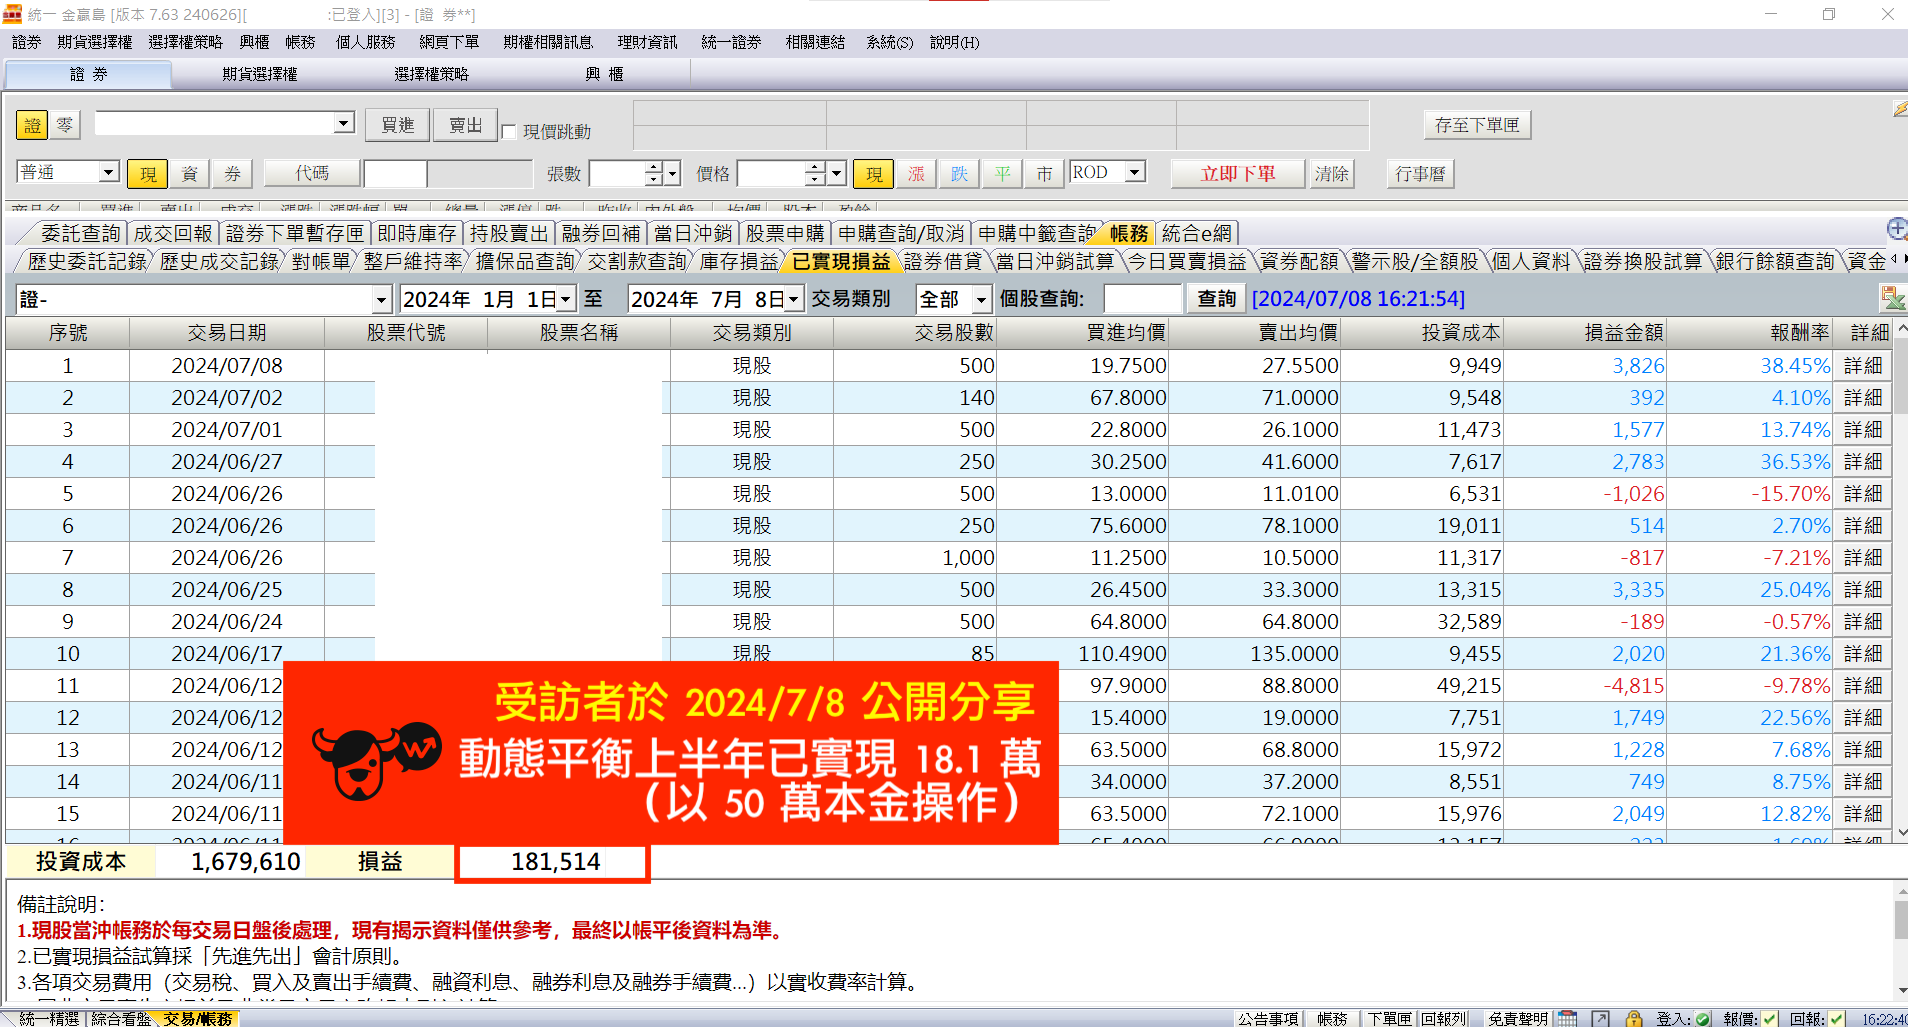Set price to 現 current price

873,174
